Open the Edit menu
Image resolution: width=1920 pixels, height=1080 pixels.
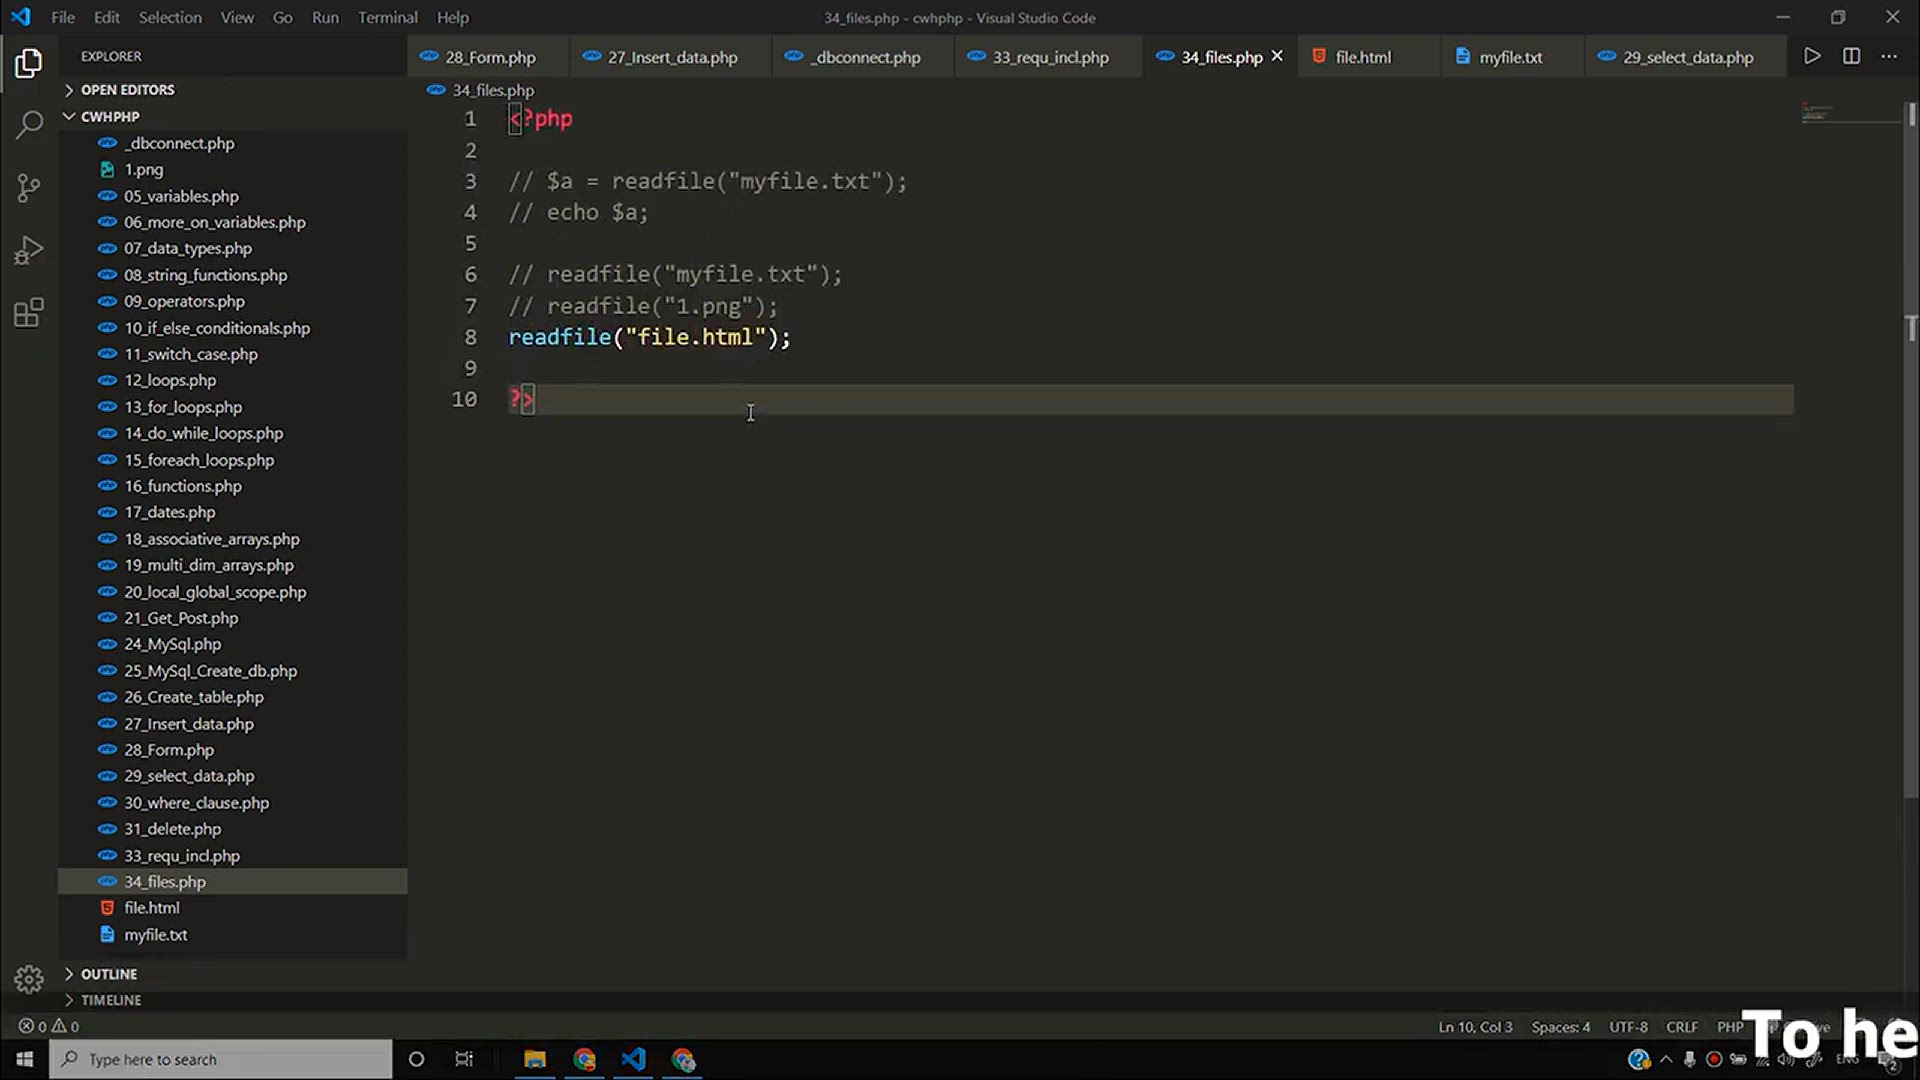[x=107, y=17]
